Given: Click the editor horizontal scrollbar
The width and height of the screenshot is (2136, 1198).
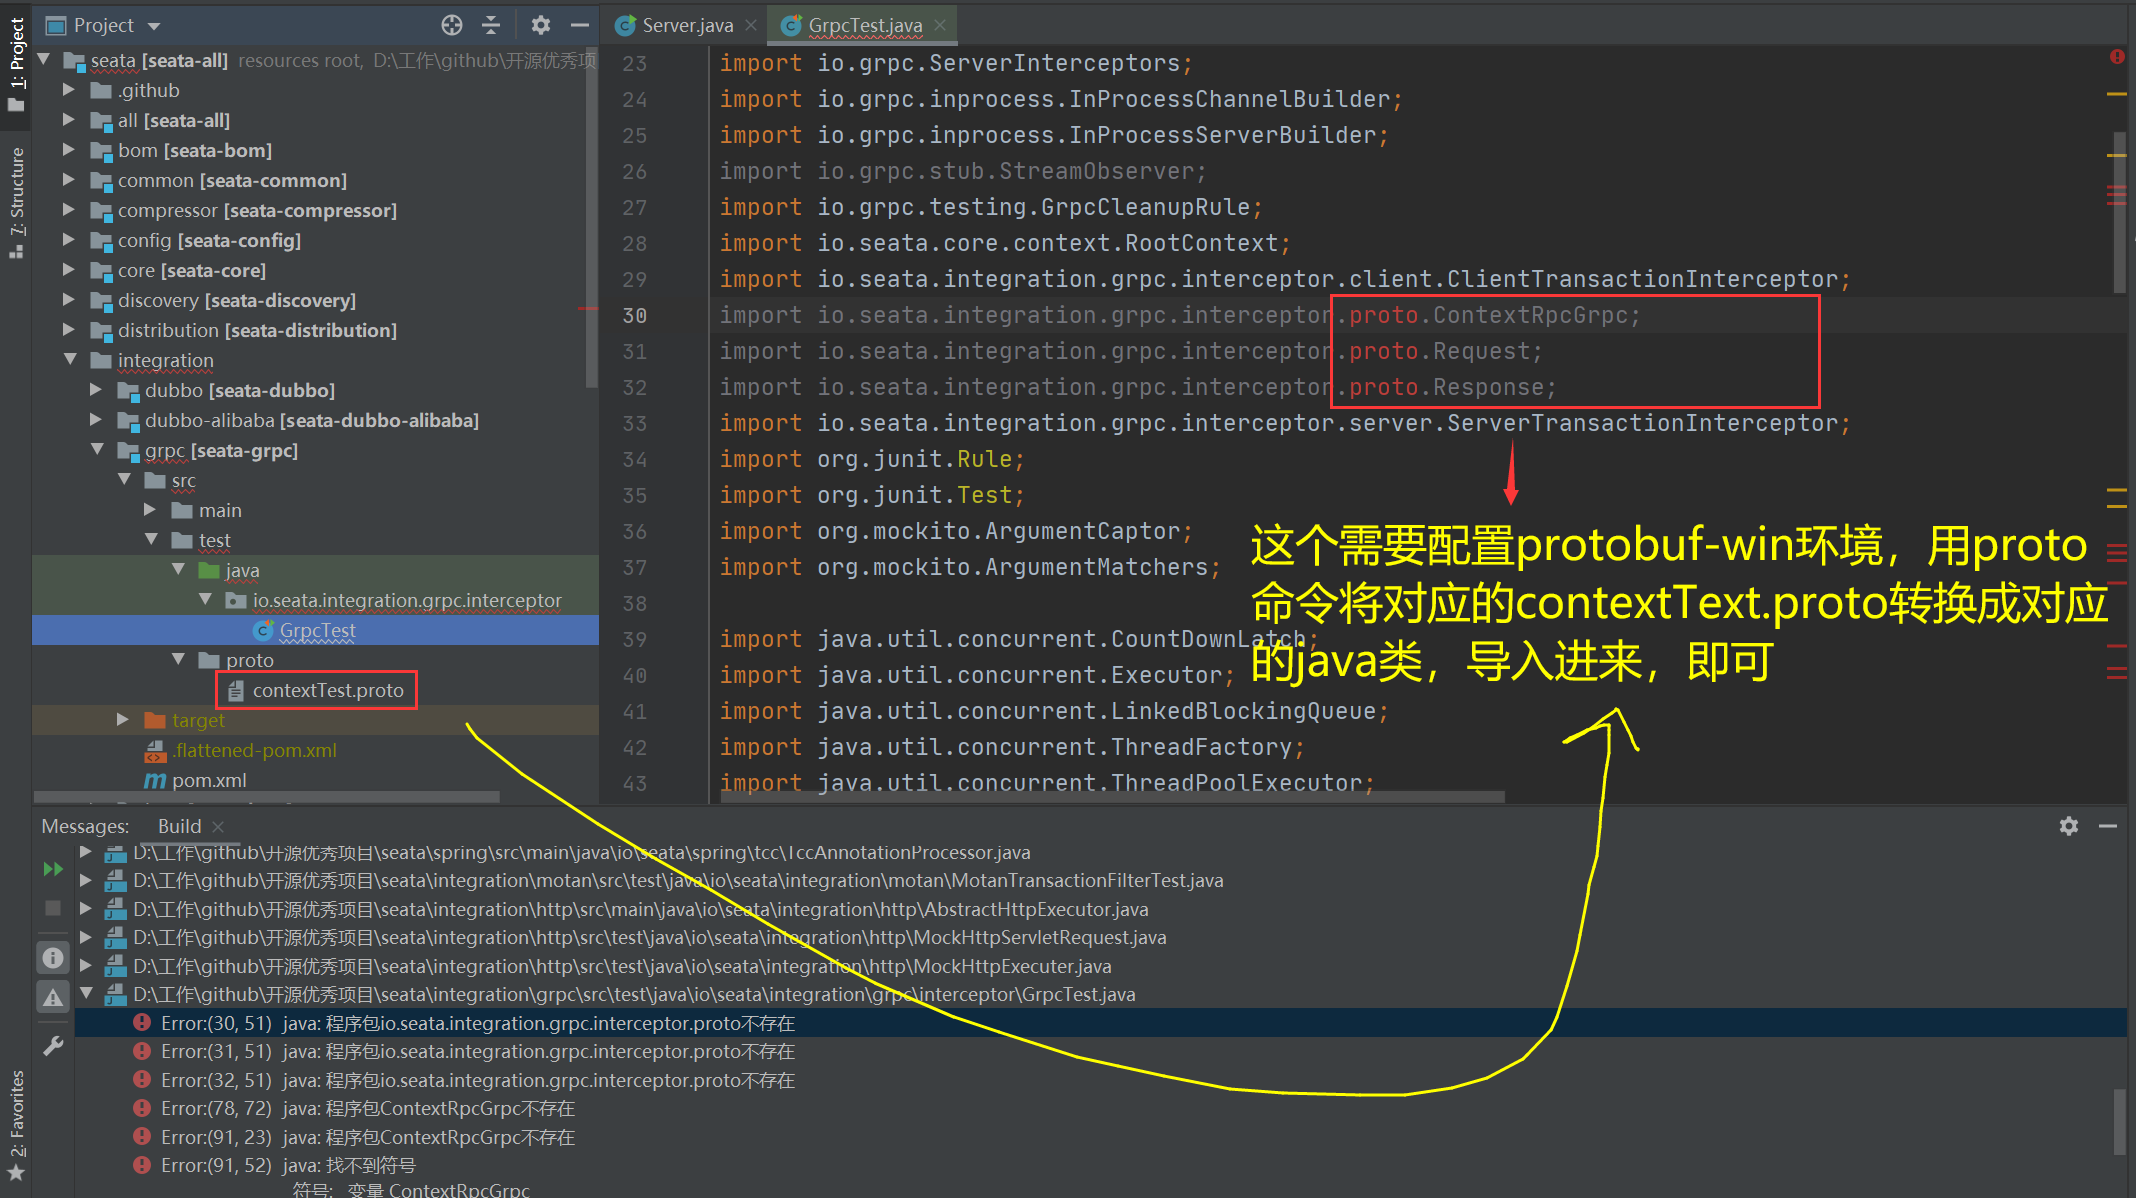Looking at the screenshot, I should 1110,797.
